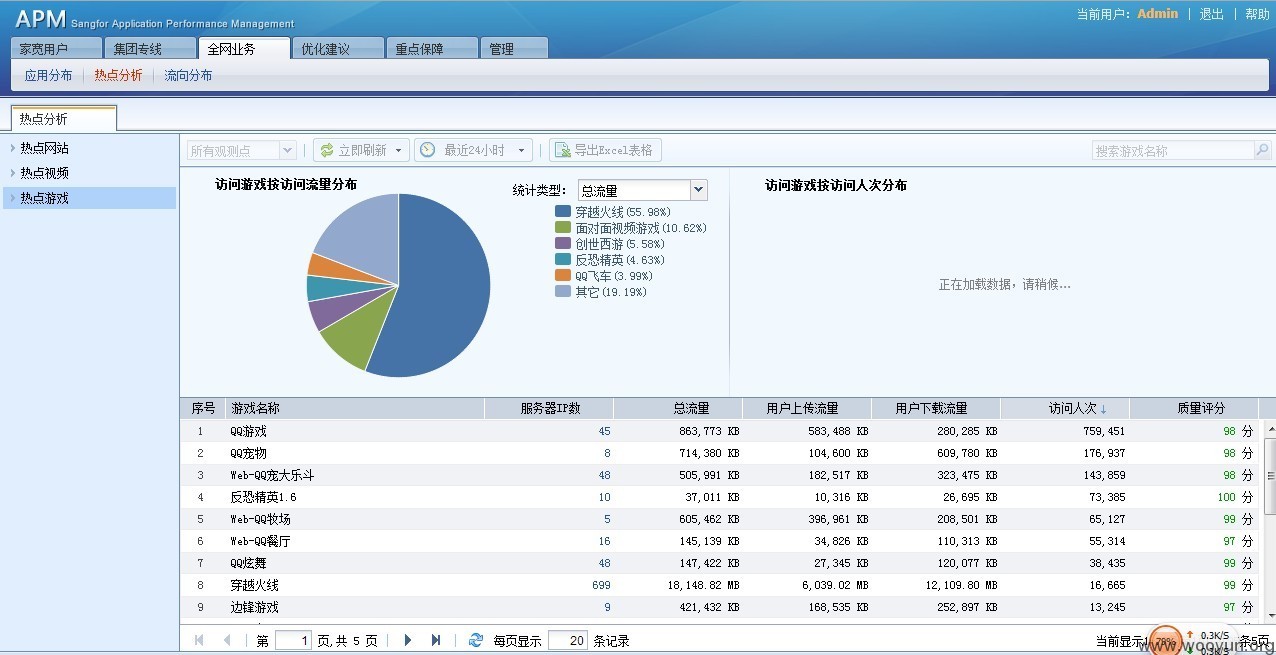Open the 帮助 help link
Image resolution: width=1276 pixels, height=655 pixels.
click(1257, 14)
